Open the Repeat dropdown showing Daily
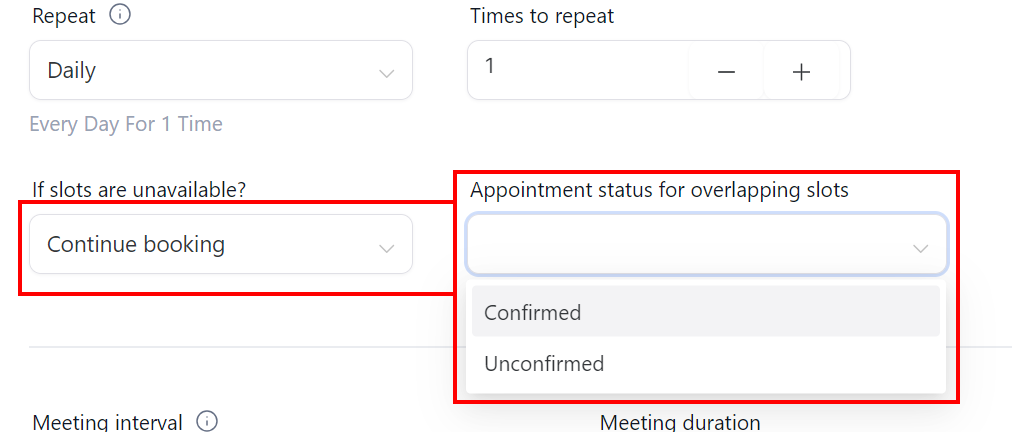This screenshot has height=432, width=1012. (x=221, y=70)
